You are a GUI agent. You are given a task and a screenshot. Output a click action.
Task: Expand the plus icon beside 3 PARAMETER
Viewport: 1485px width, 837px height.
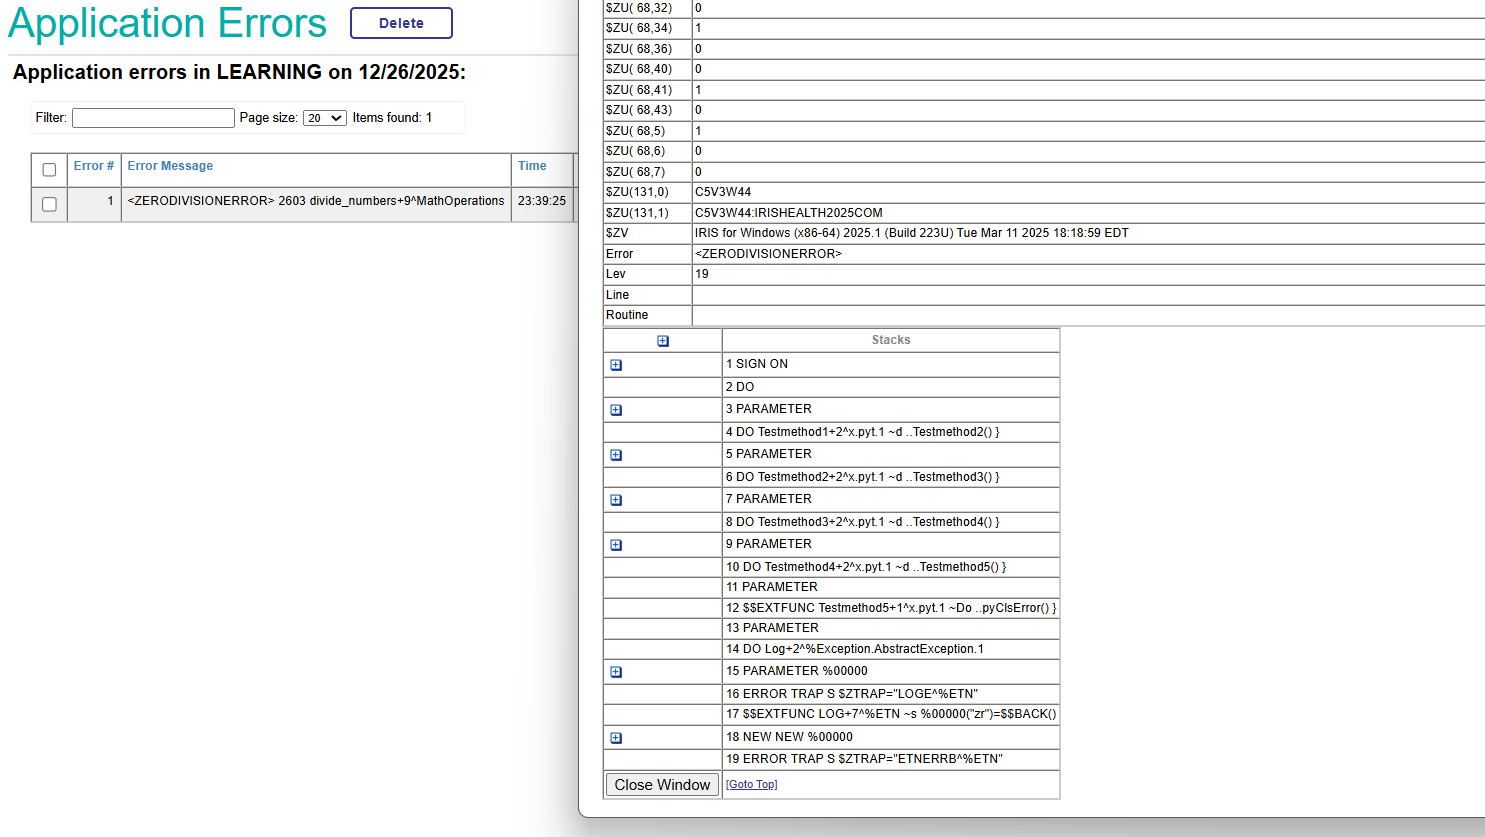click(x=616, y=410)
